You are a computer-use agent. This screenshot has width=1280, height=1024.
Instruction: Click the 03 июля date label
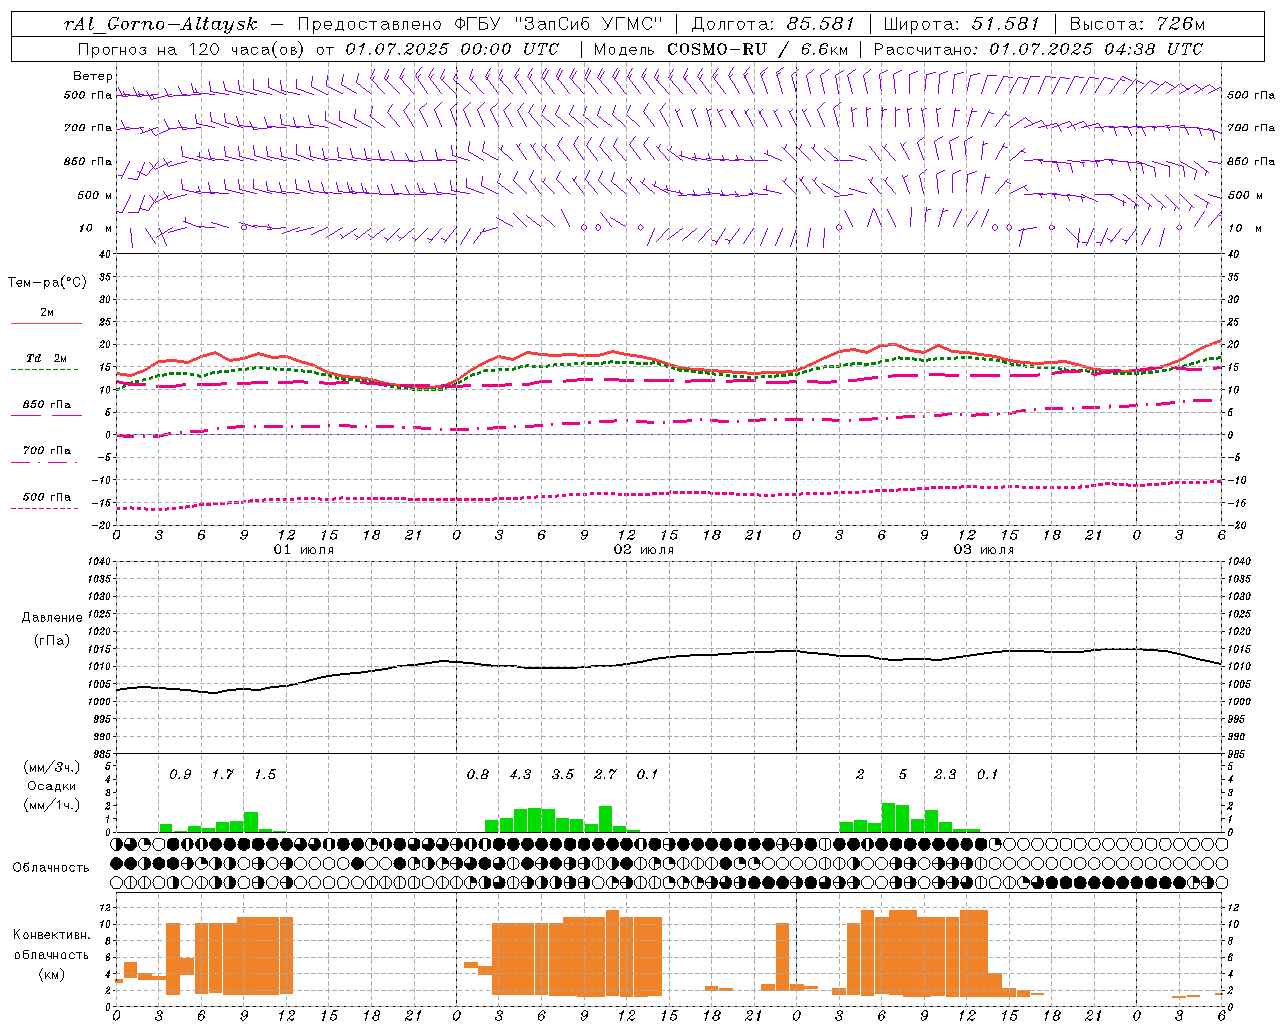(984, 550)
